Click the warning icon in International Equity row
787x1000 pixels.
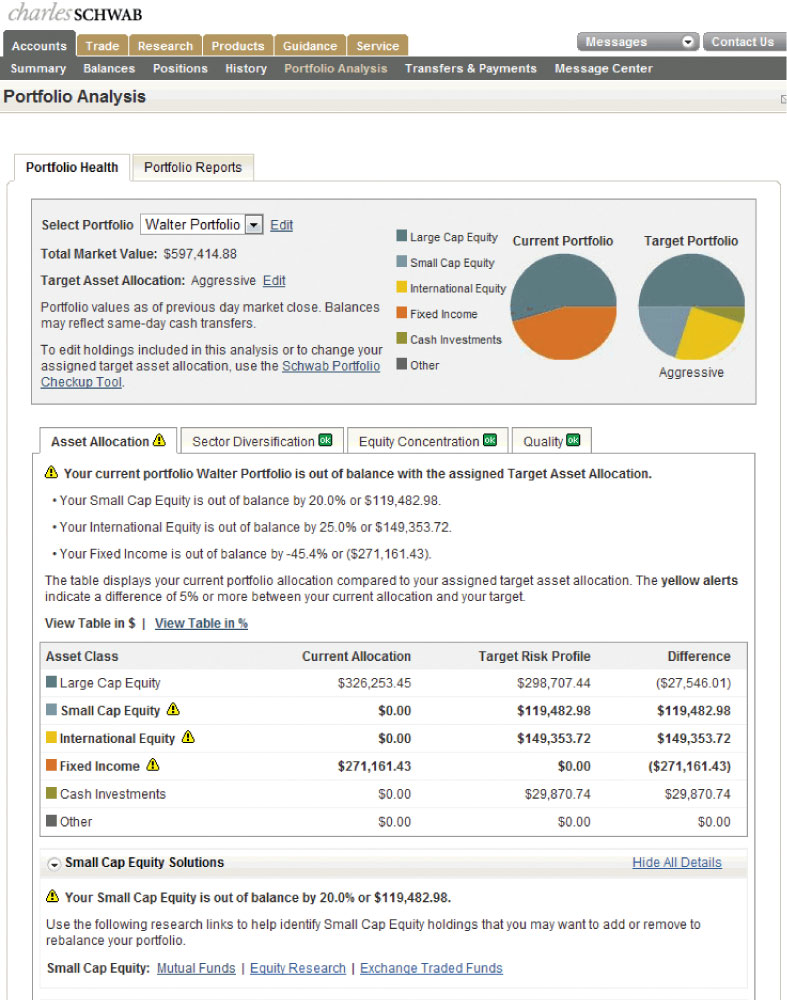[188, 737]
